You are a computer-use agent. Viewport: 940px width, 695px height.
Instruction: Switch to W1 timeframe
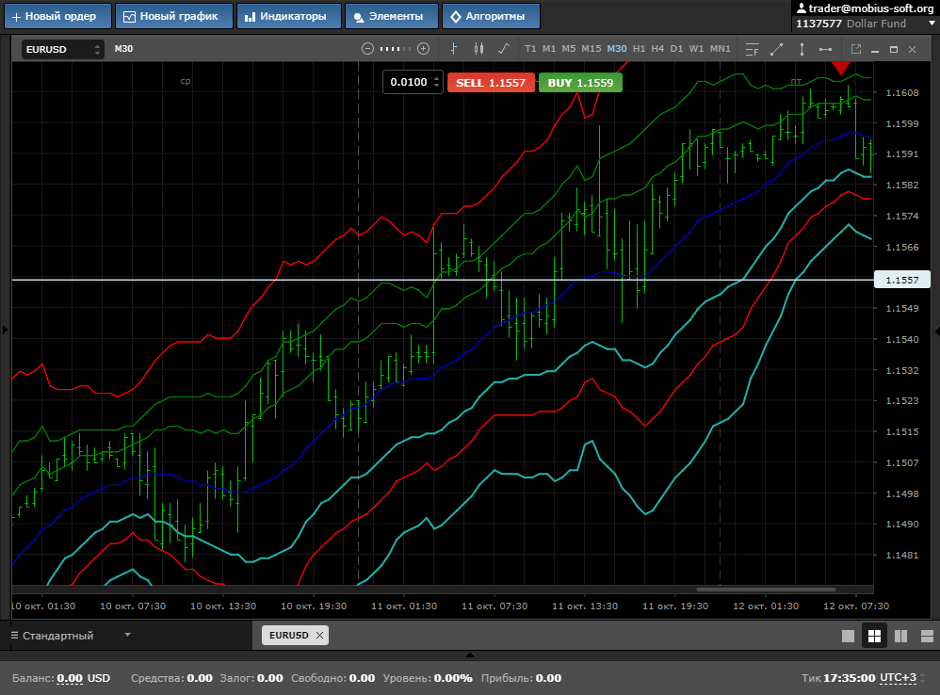[x=696, y=49]
